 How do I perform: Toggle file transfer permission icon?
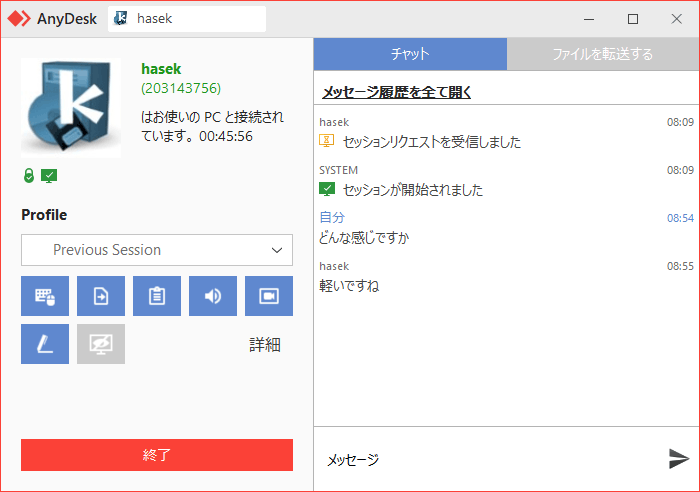[101, 296]
